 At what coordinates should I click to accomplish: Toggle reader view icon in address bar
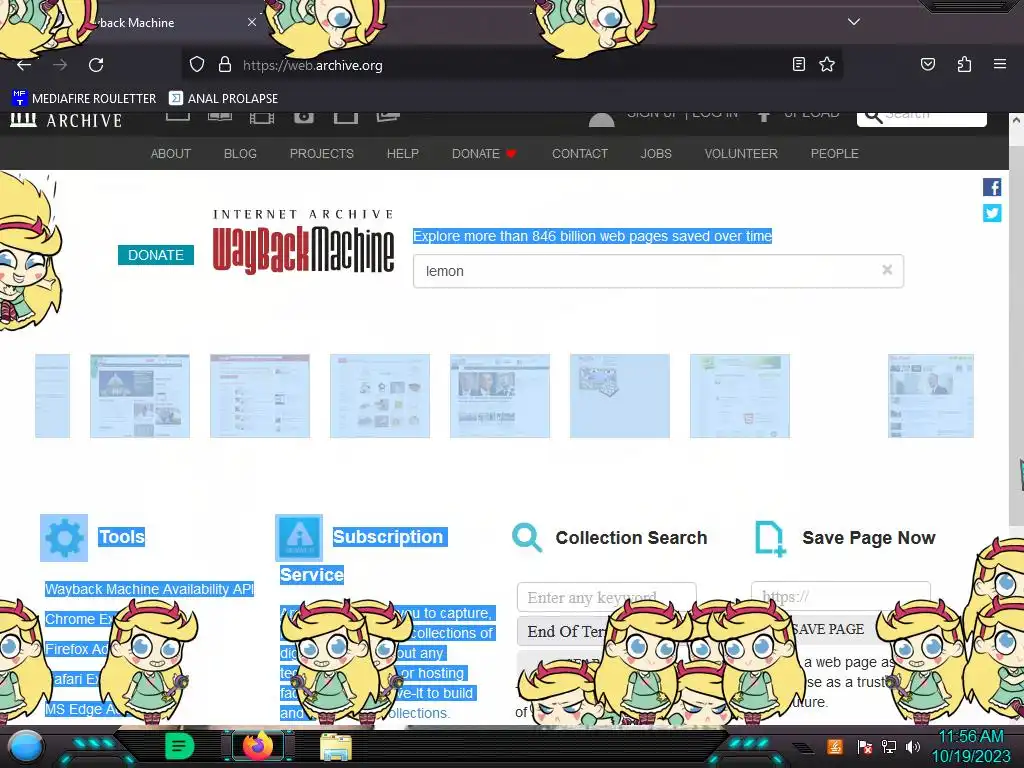pyautogui.click(x=798, y=64)
